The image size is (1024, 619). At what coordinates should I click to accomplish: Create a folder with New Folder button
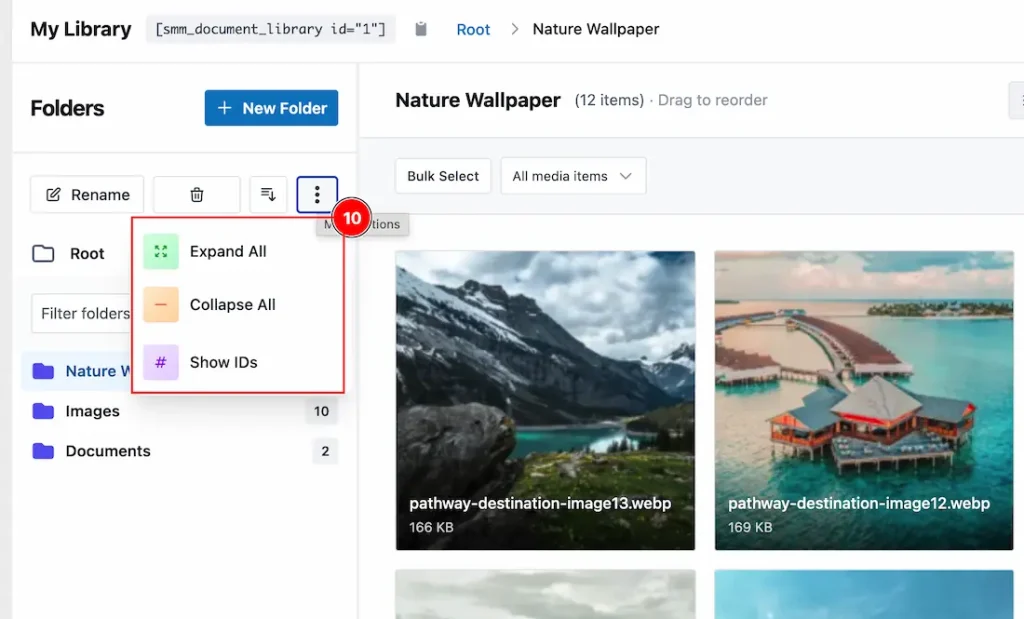pyautogui.click(x=271, y=108)
